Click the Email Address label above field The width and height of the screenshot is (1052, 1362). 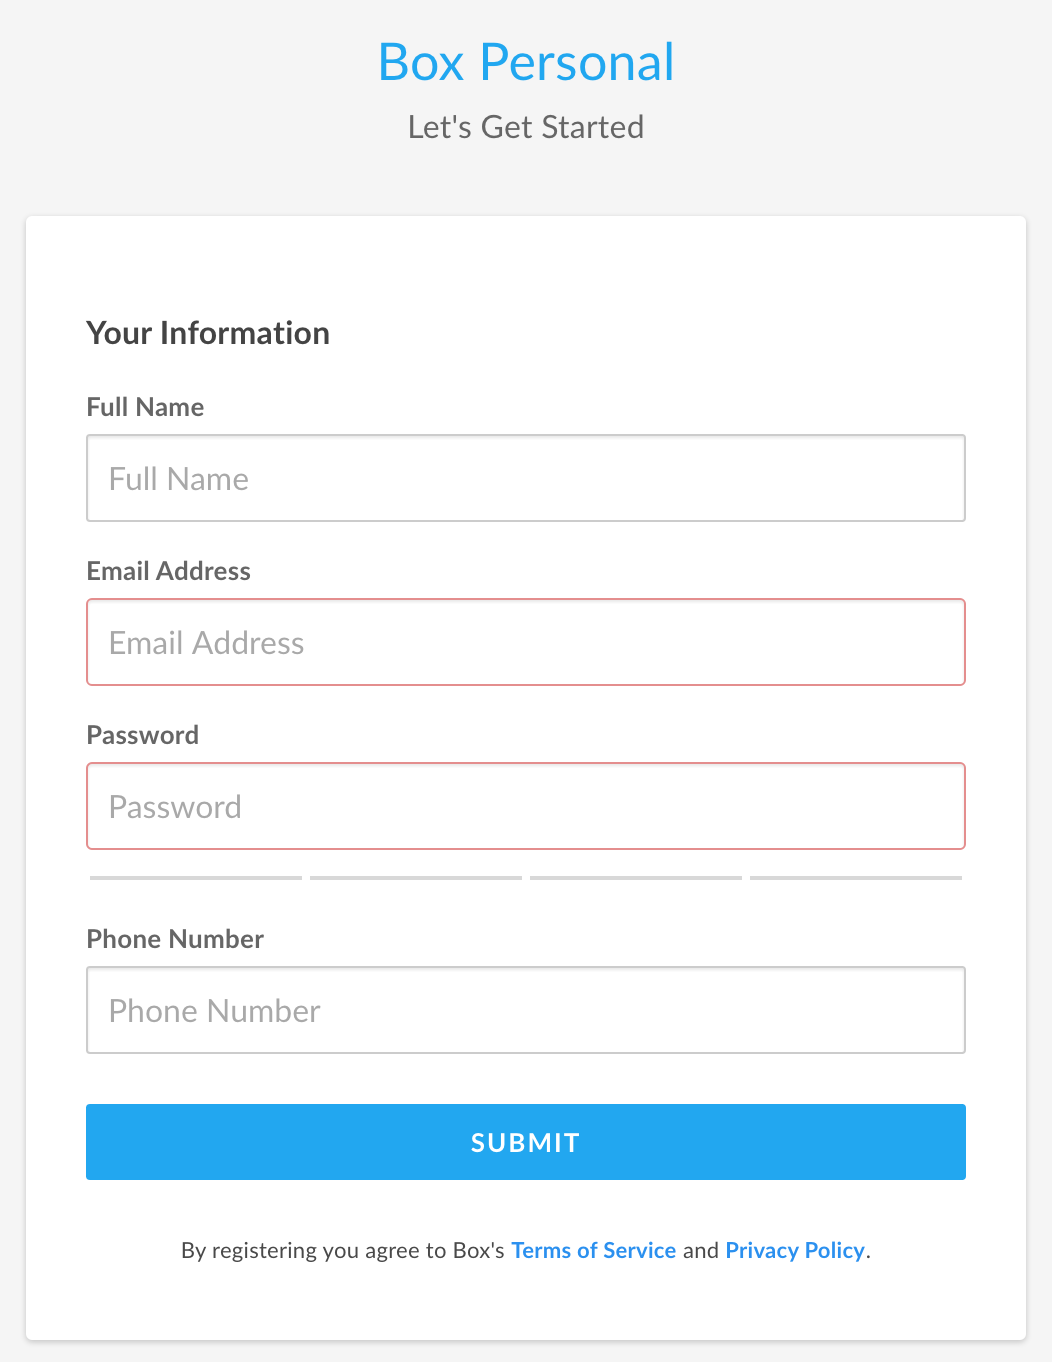pyautogui.click(x=169, y=571)
